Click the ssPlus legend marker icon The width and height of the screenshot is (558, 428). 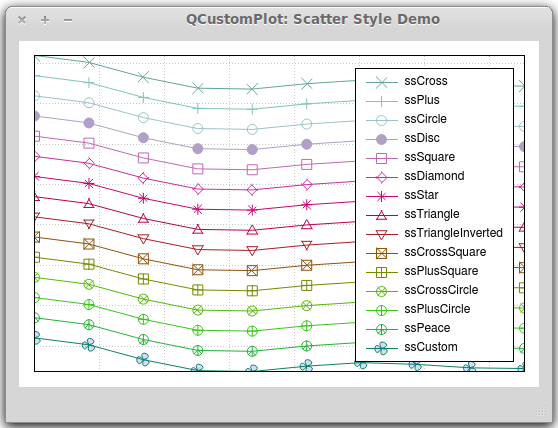click(x=381, y=101)
